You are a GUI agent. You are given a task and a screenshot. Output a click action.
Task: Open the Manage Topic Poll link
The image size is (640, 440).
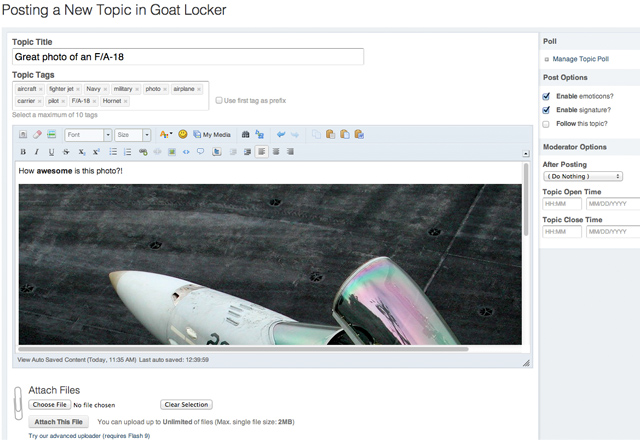pos(584,60)
